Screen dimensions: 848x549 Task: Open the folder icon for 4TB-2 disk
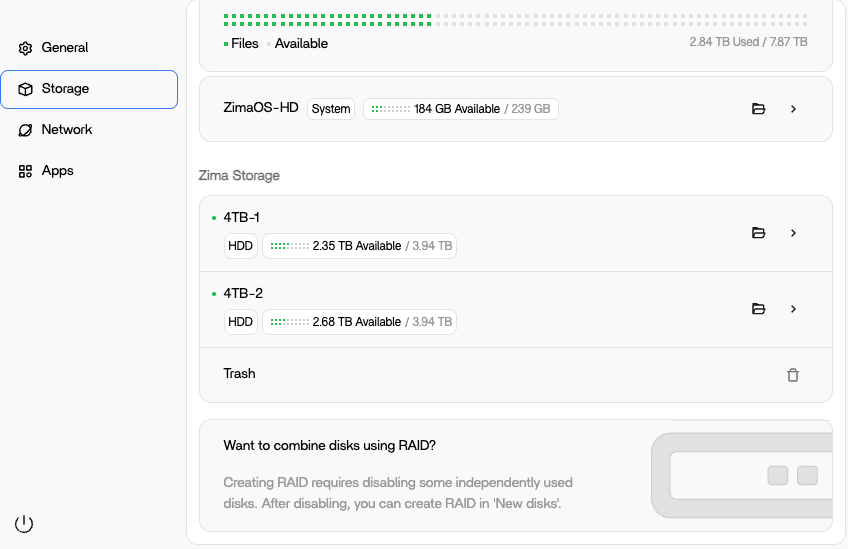[758, 309]
